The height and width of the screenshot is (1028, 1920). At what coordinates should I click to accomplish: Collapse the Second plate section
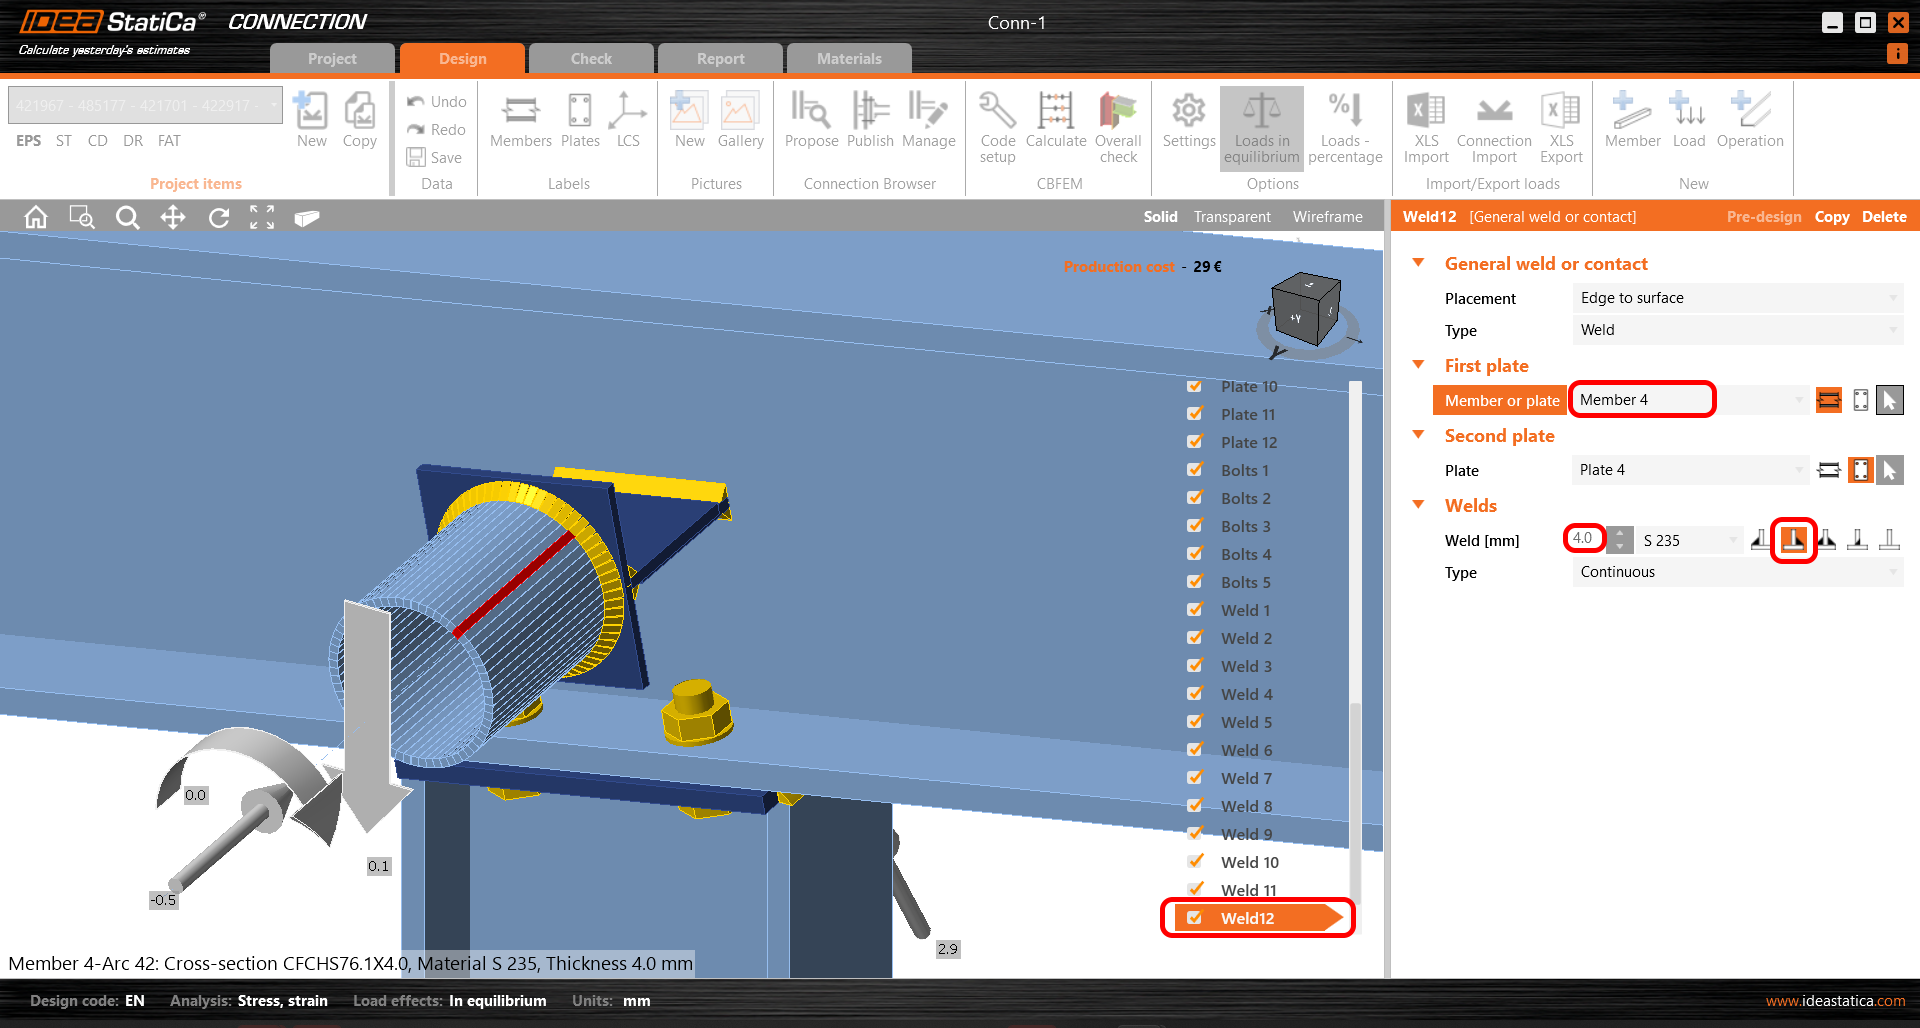pyautogui.click(x=1418, y=434)
